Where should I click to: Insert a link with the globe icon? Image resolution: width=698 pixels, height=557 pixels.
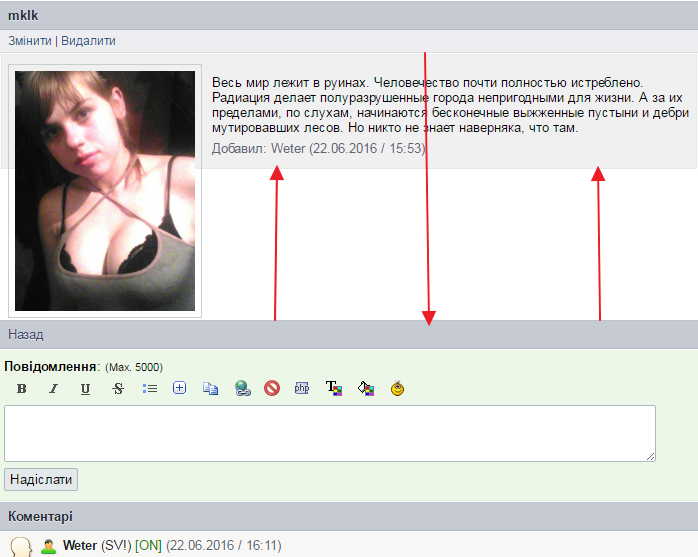tap(243, 389)
